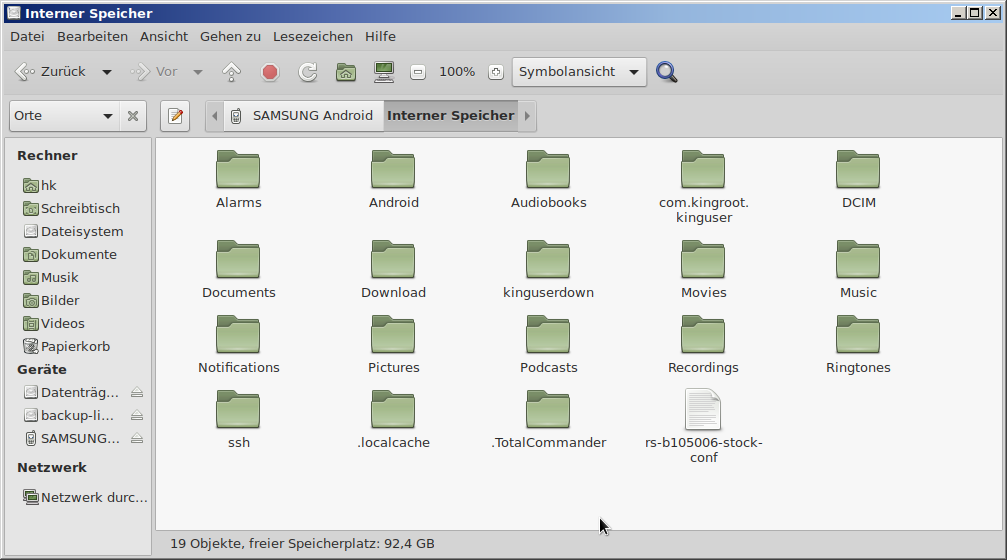The height and width of the screenshot is (560, 1007).
Task: Click the magnifying glass search icon
Action: click(667, 72)
